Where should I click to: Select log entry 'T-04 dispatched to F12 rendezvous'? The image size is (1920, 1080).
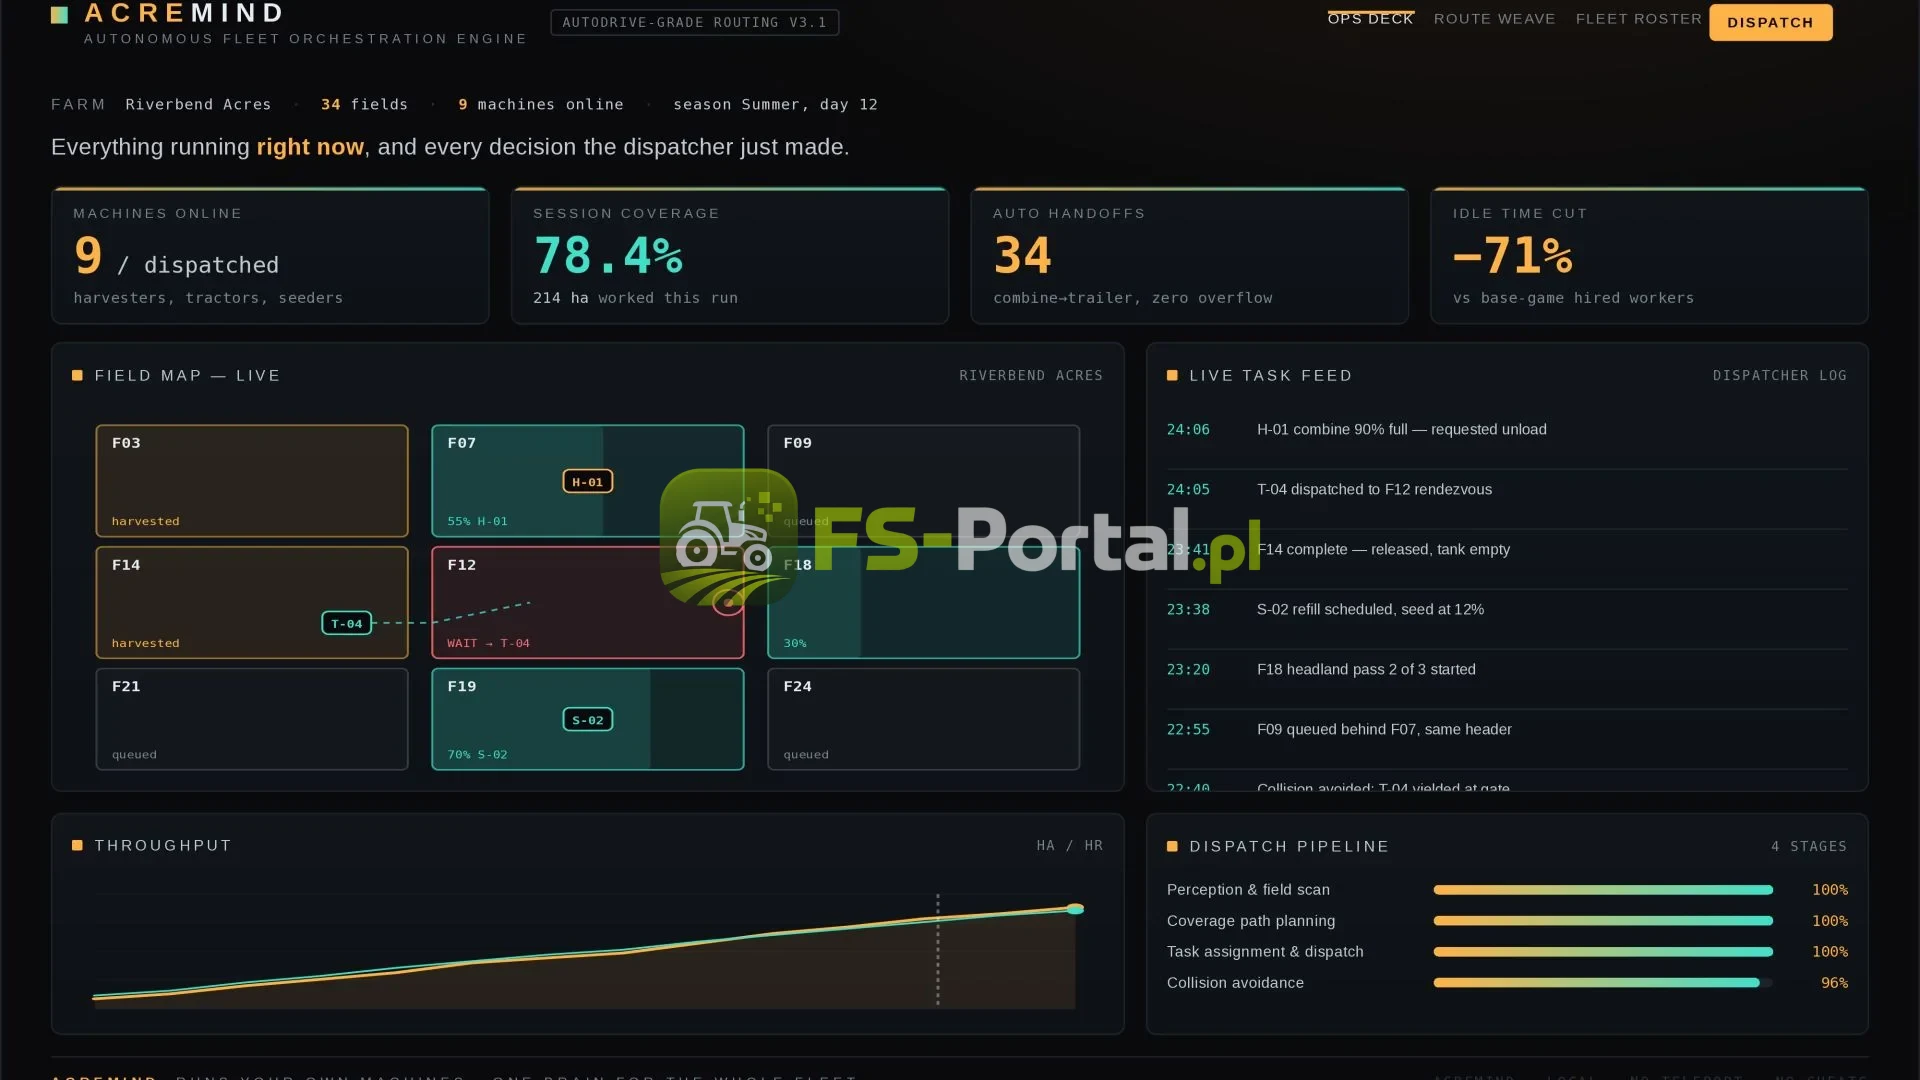point(1507,490)
